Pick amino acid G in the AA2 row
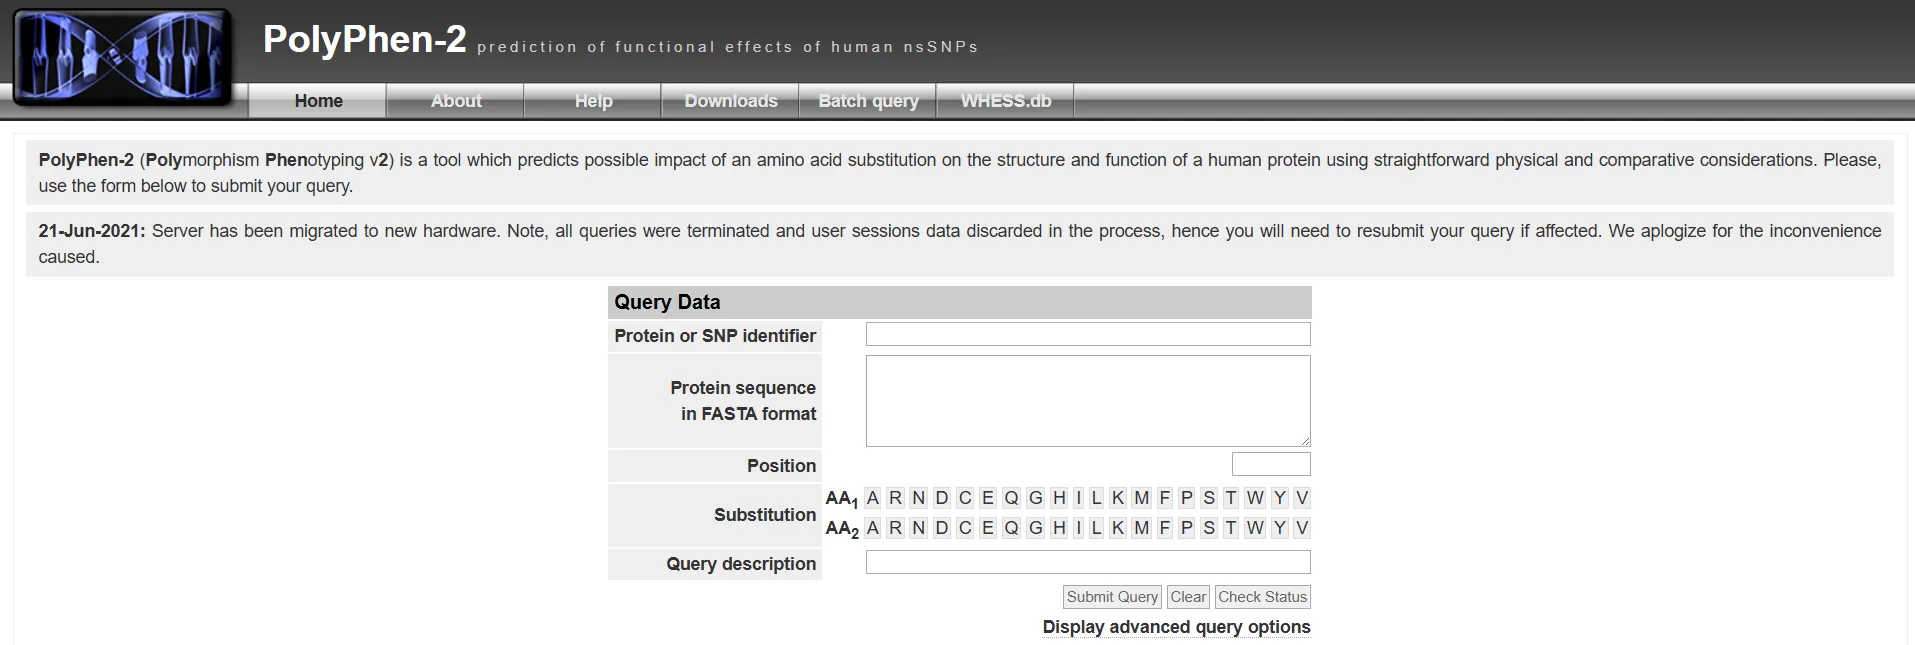Screen dimensions: 1915x645 click(x=1035, y=528)
